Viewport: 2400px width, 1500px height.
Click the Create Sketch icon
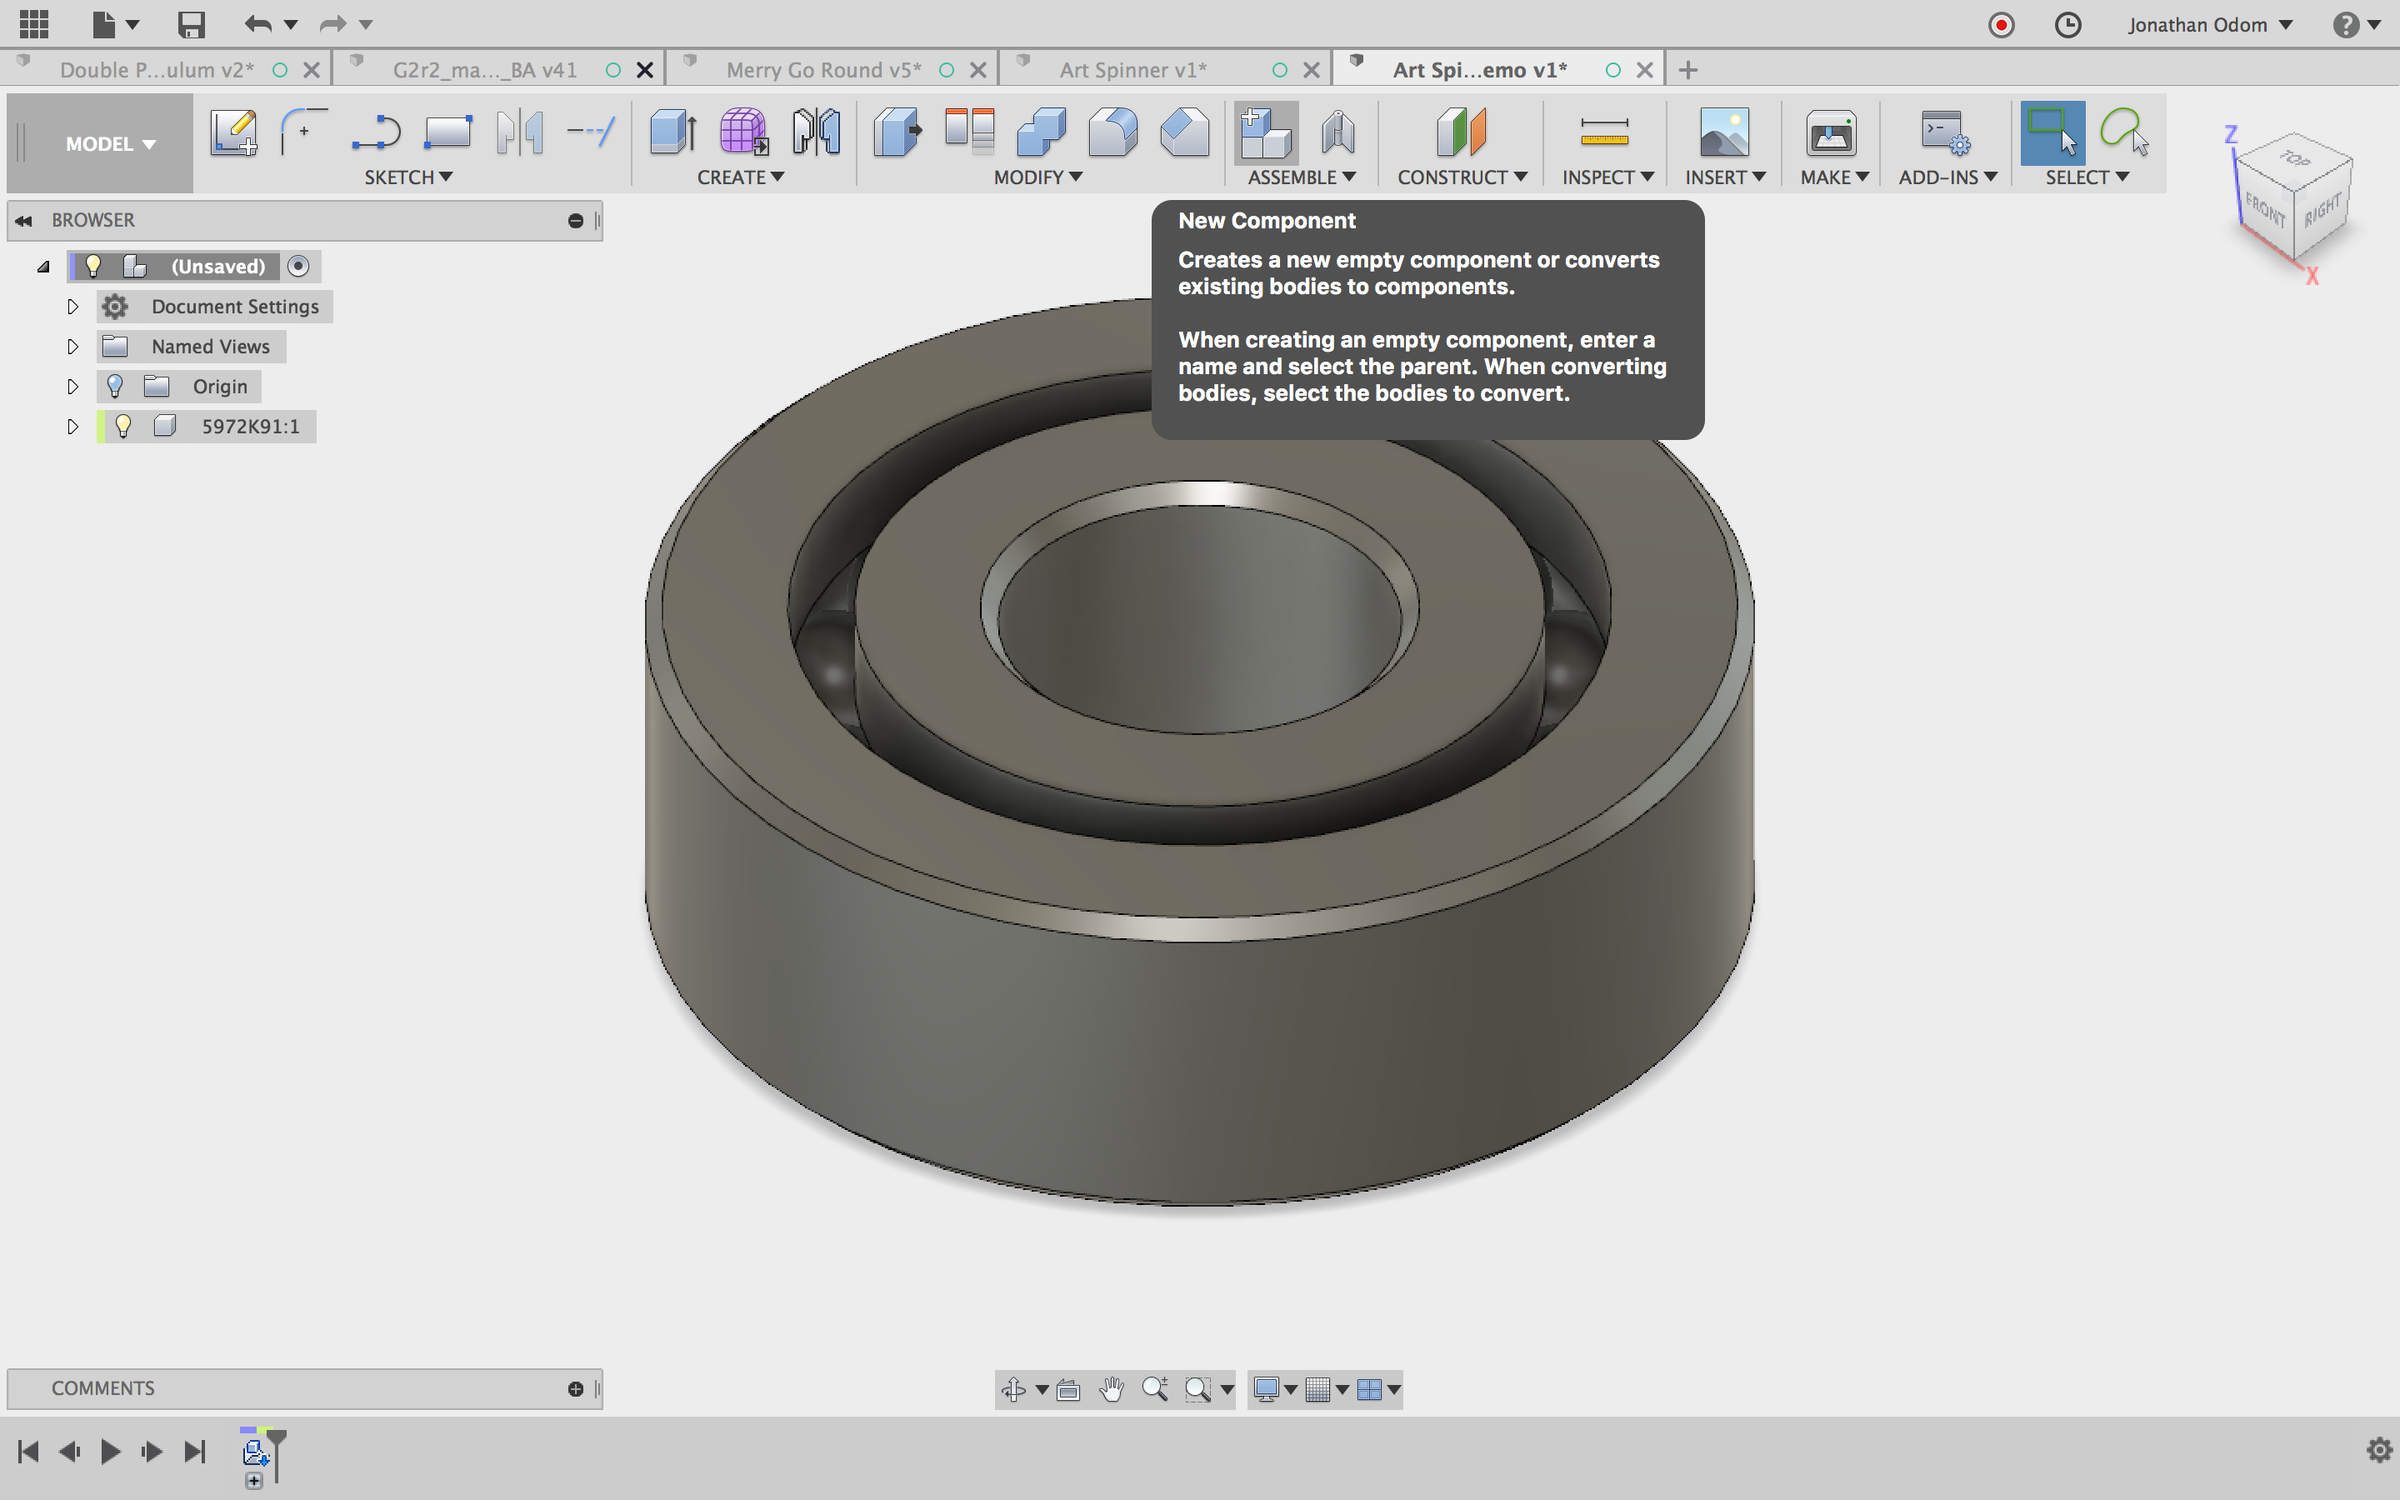coord(234,133)
